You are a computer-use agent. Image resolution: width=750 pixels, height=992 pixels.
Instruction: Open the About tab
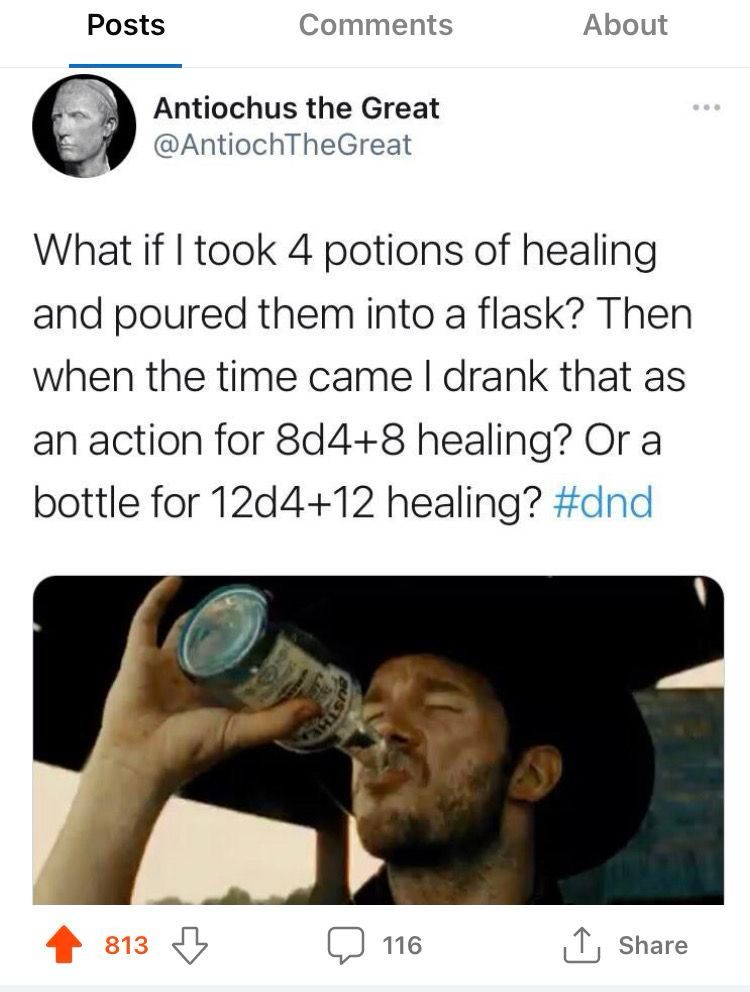click(x=626, y=26)
